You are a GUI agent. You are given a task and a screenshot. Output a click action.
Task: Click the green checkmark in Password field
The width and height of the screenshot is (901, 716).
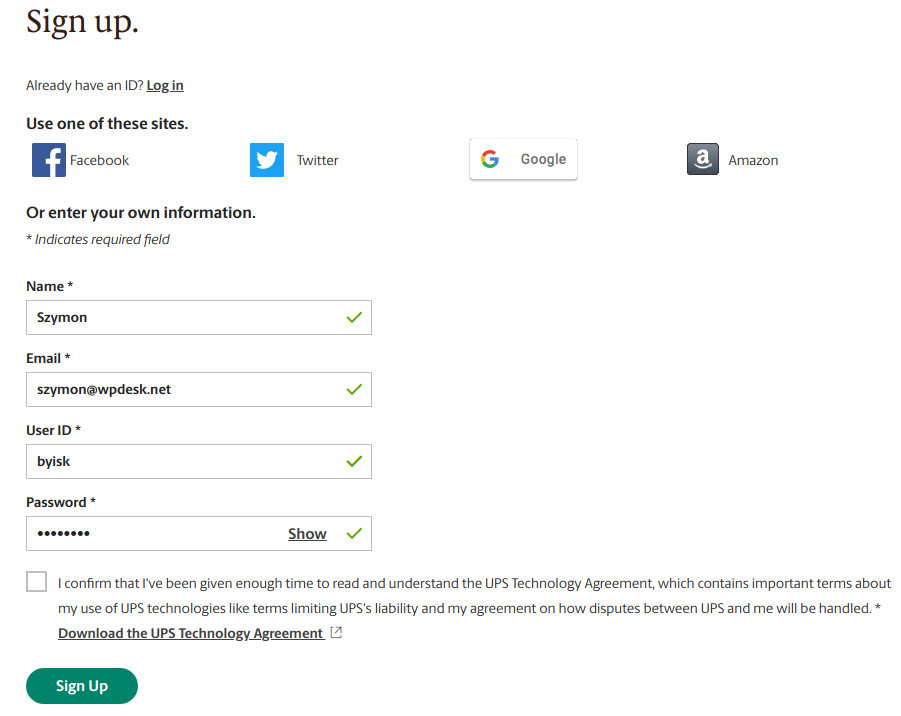point(354,533)
